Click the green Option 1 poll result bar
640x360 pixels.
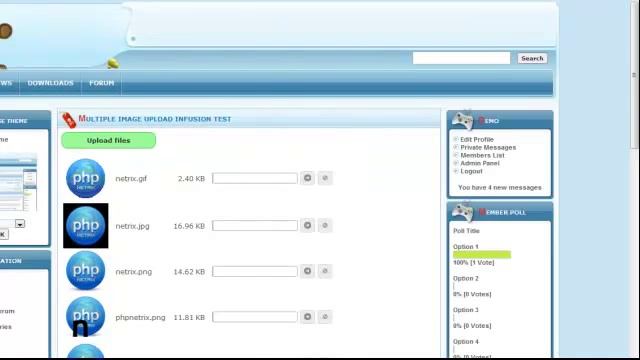point(482,255)
